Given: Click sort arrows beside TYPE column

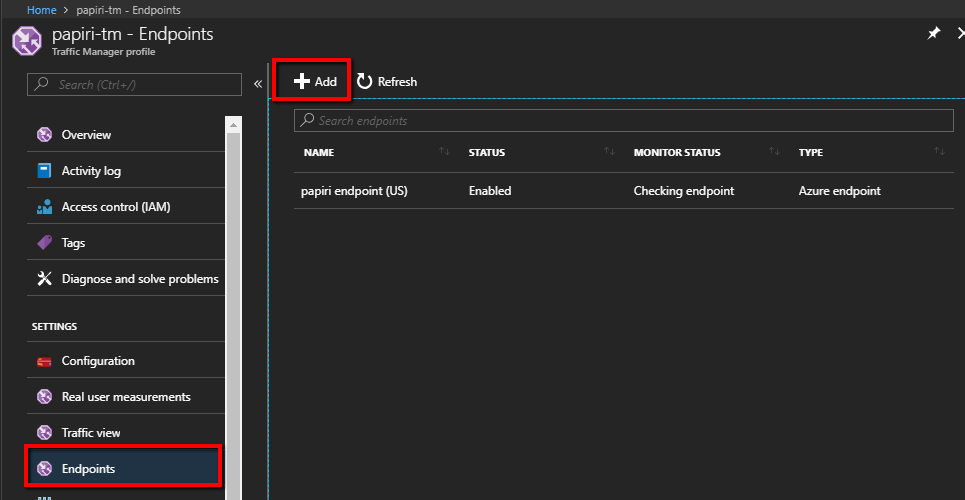Looking at the screenshot, I should 939,151.
